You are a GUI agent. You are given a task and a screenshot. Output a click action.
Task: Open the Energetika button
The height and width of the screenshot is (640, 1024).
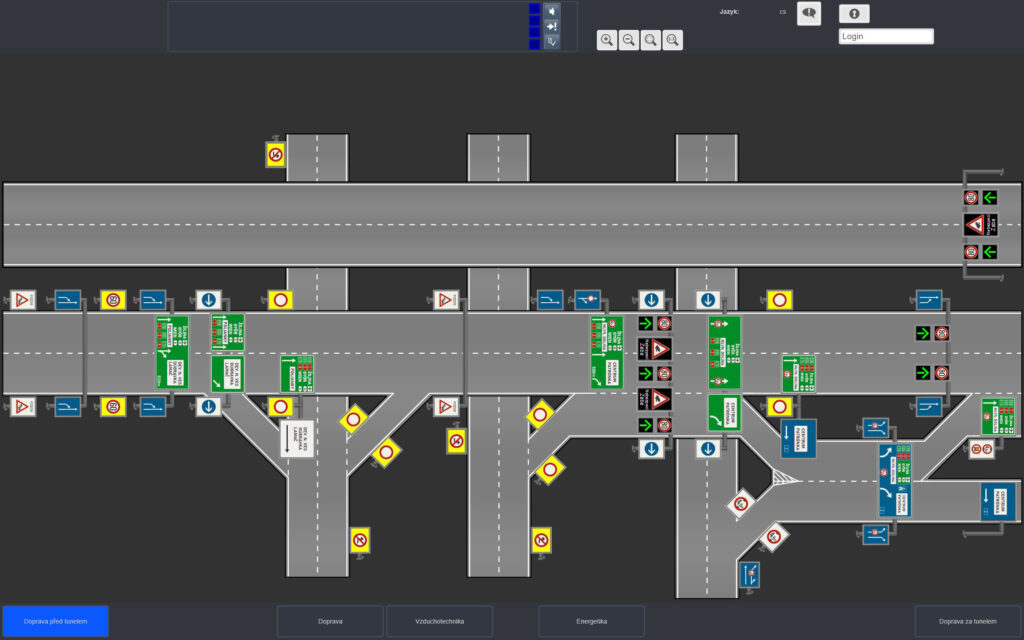tap(591, 621)
